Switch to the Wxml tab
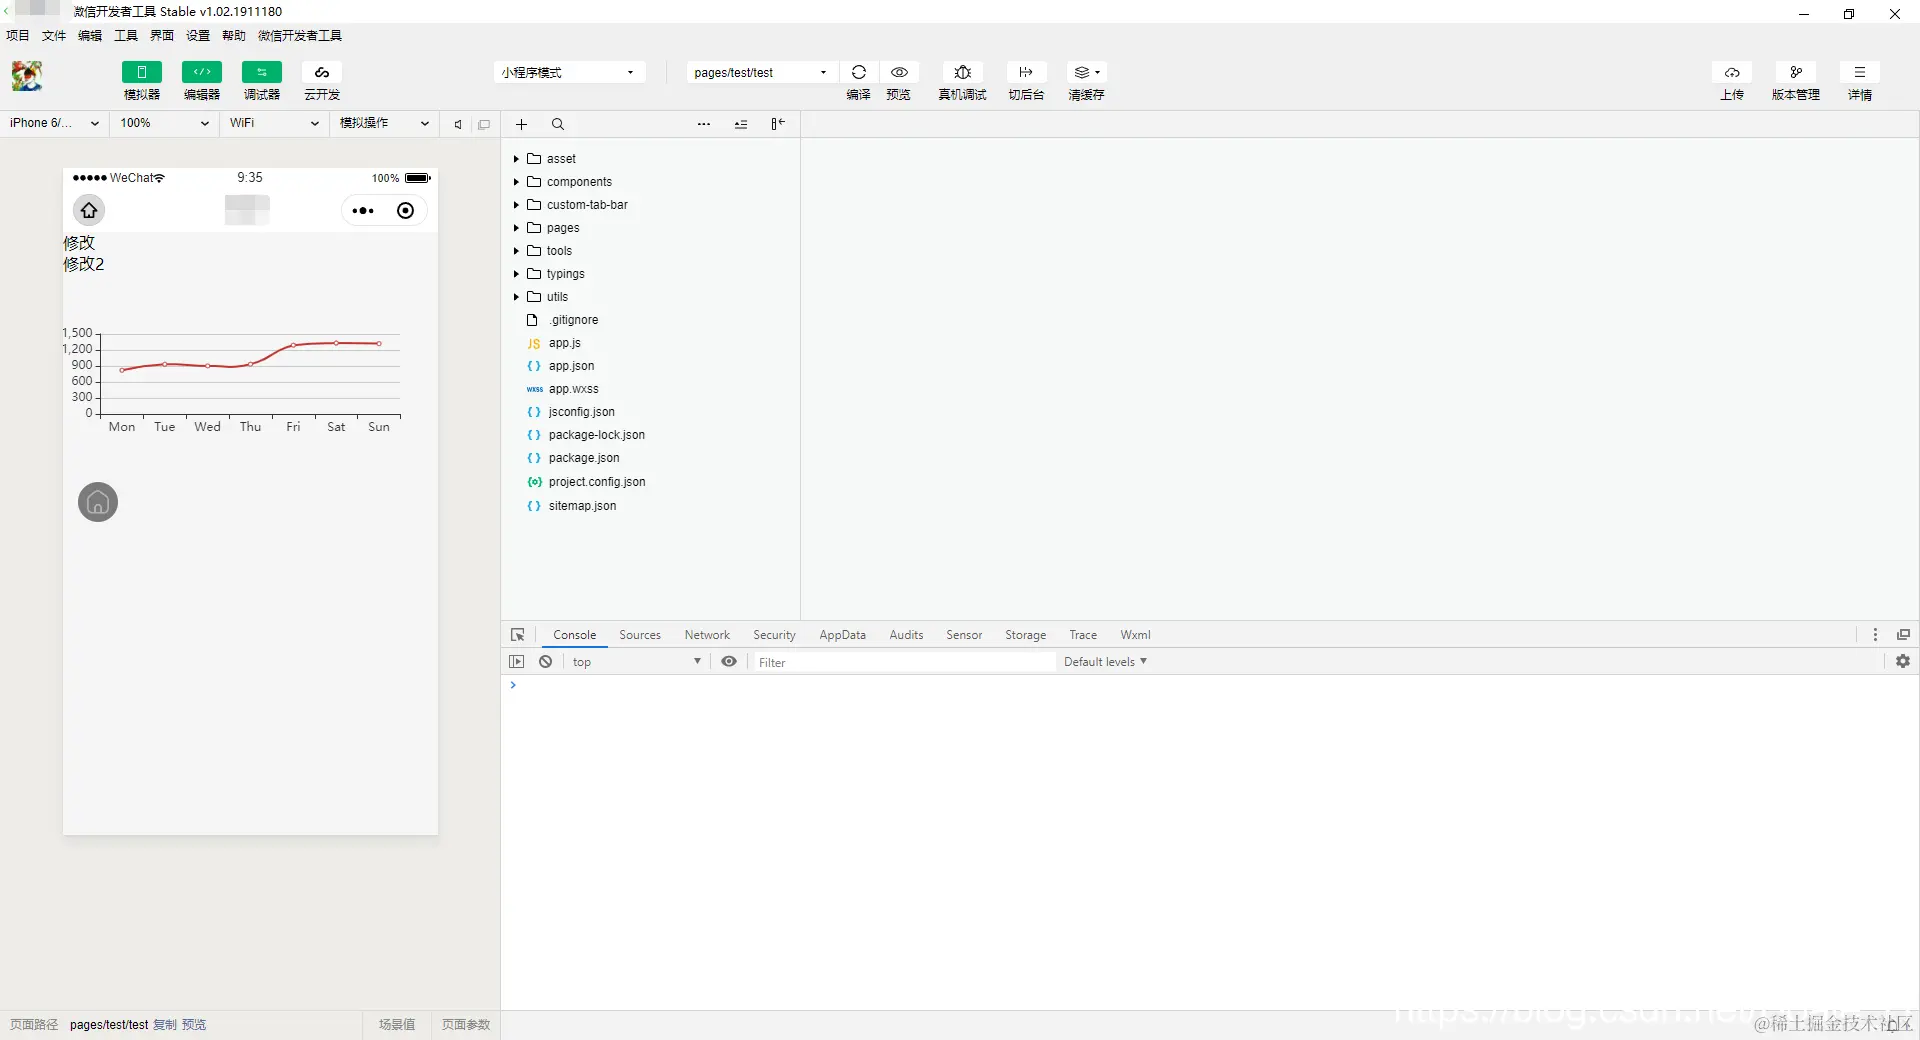Screen dimensions: 1920x1040 1135,635
